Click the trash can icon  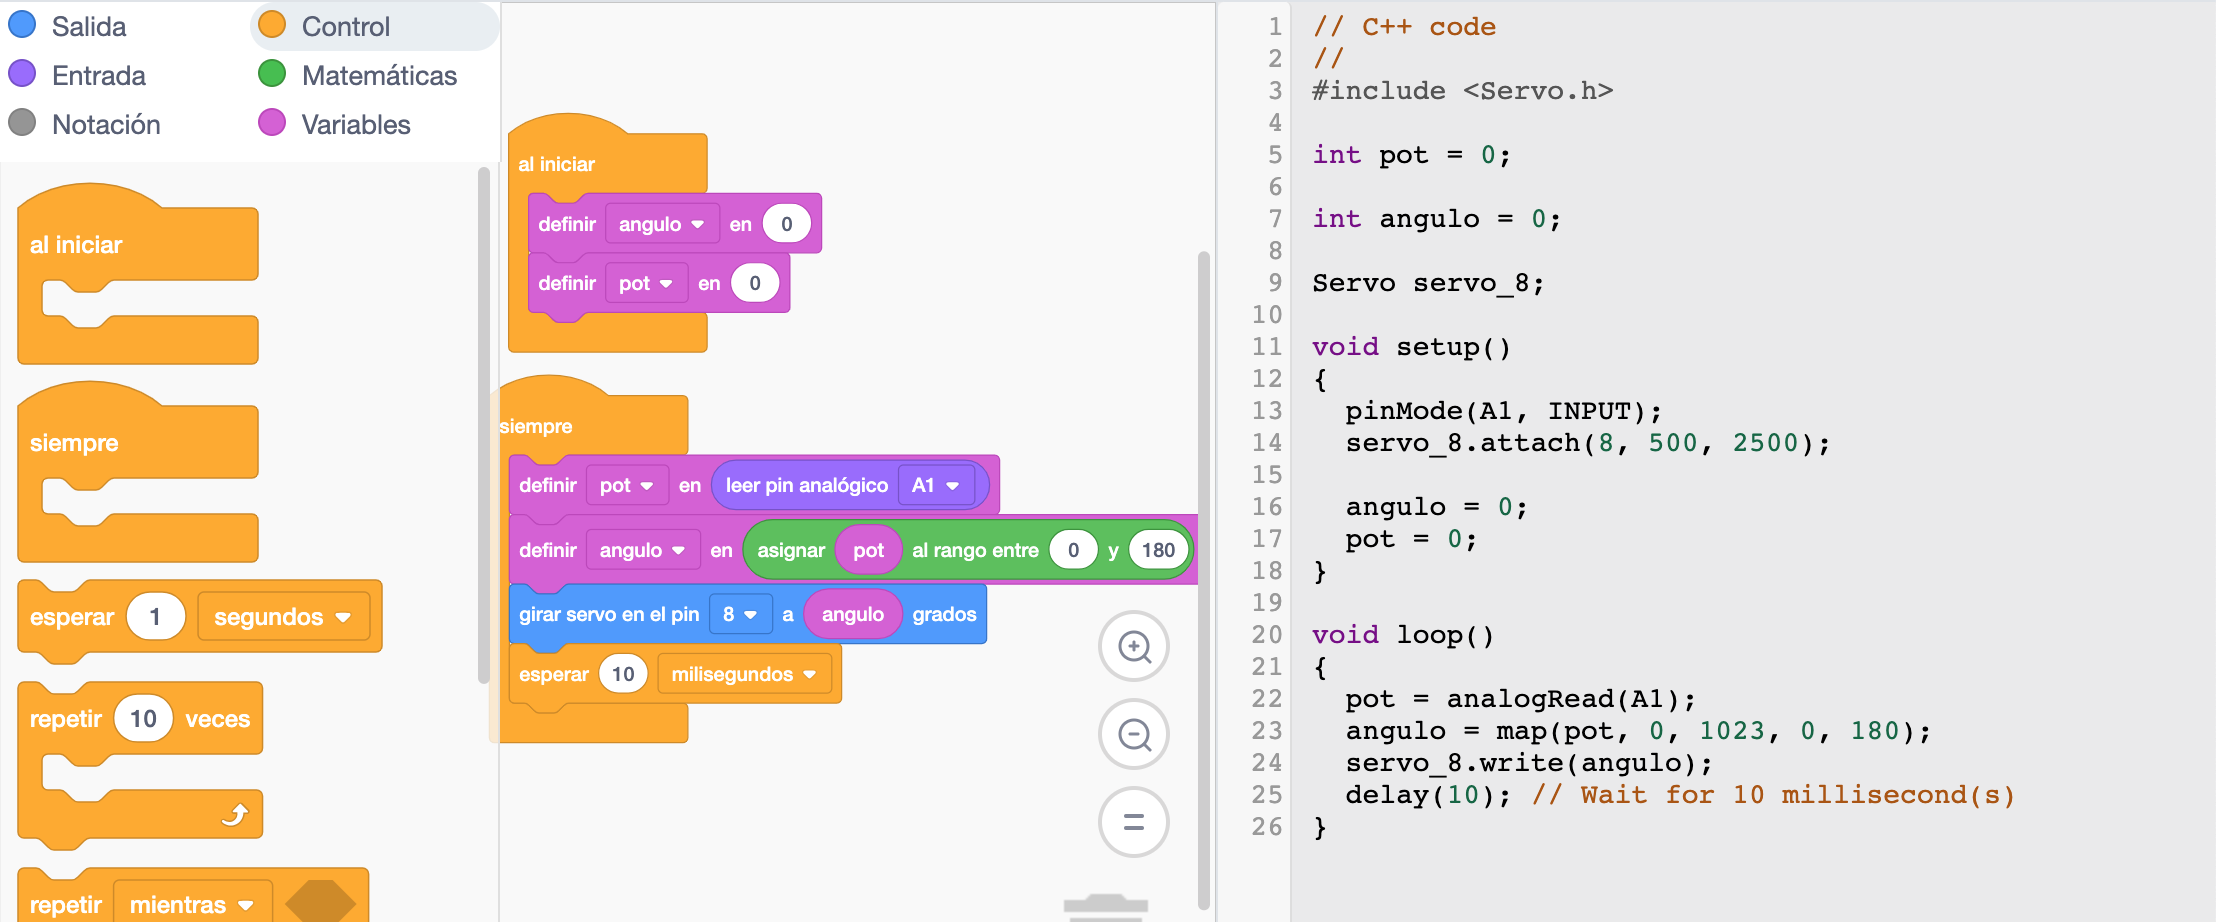coord(1105,907)
